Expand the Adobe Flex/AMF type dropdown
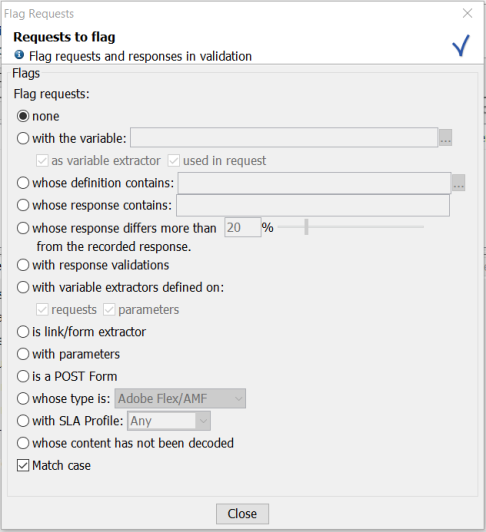 click(x=180, y=399)
